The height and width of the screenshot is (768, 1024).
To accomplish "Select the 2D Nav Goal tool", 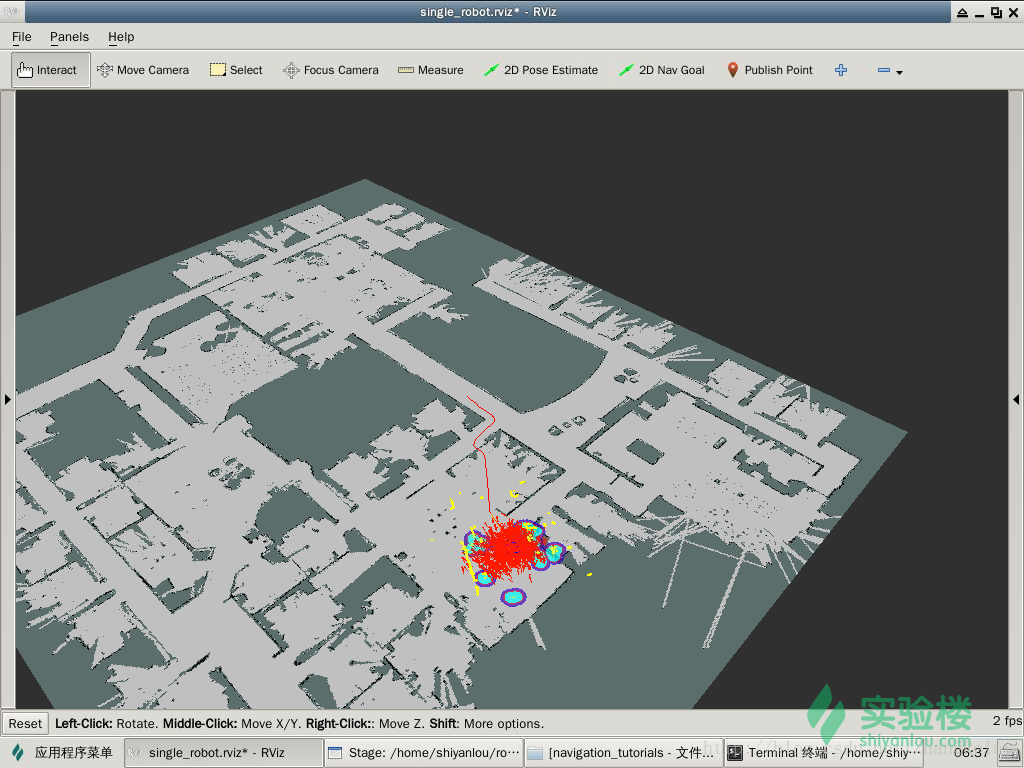I will point(662,70).
